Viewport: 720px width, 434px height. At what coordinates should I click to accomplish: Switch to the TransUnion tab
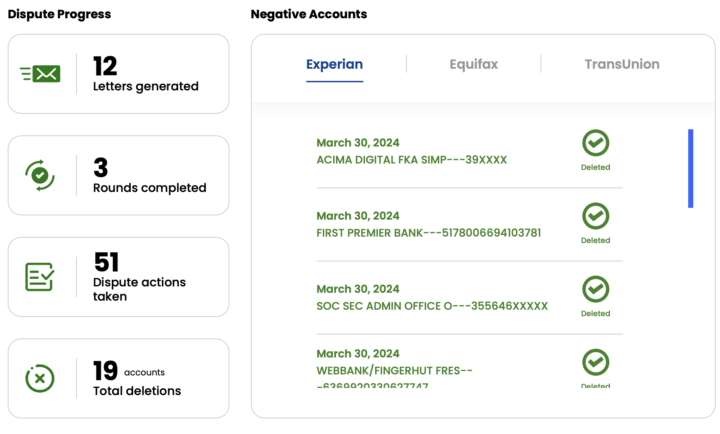click(622, 64)
